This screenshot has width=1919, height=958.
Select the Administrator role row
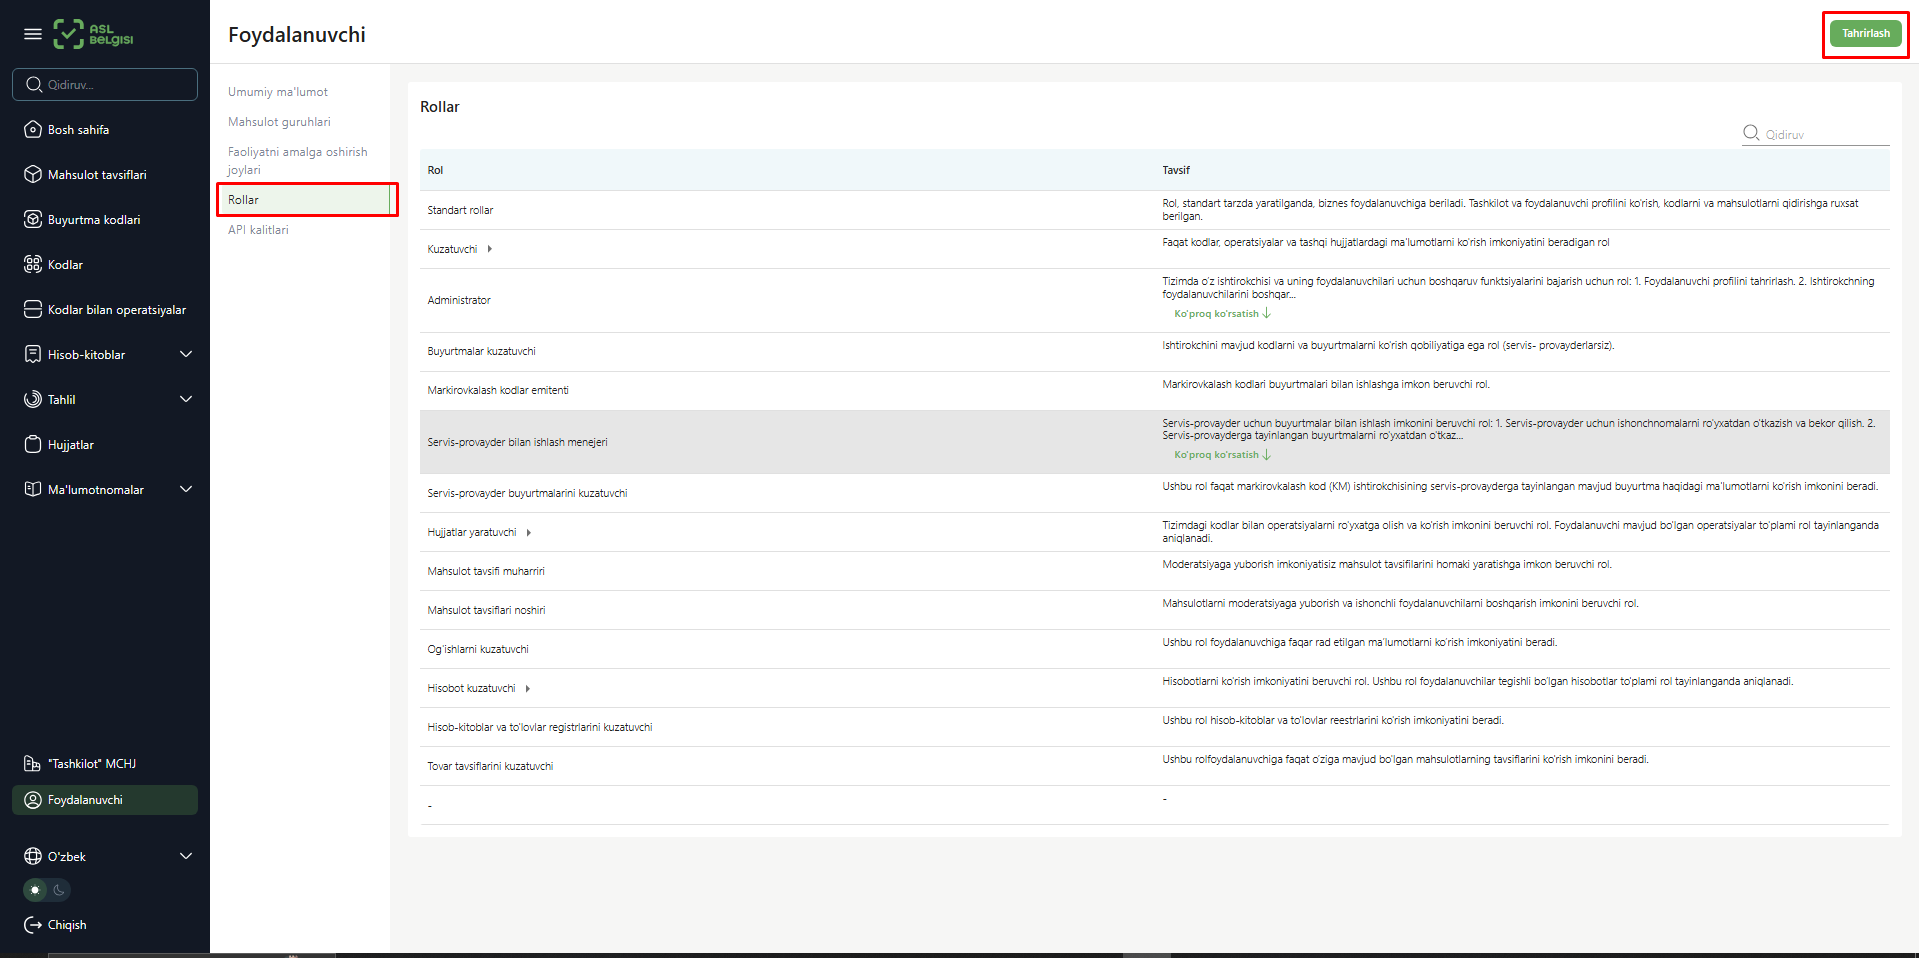[1154, 300]
